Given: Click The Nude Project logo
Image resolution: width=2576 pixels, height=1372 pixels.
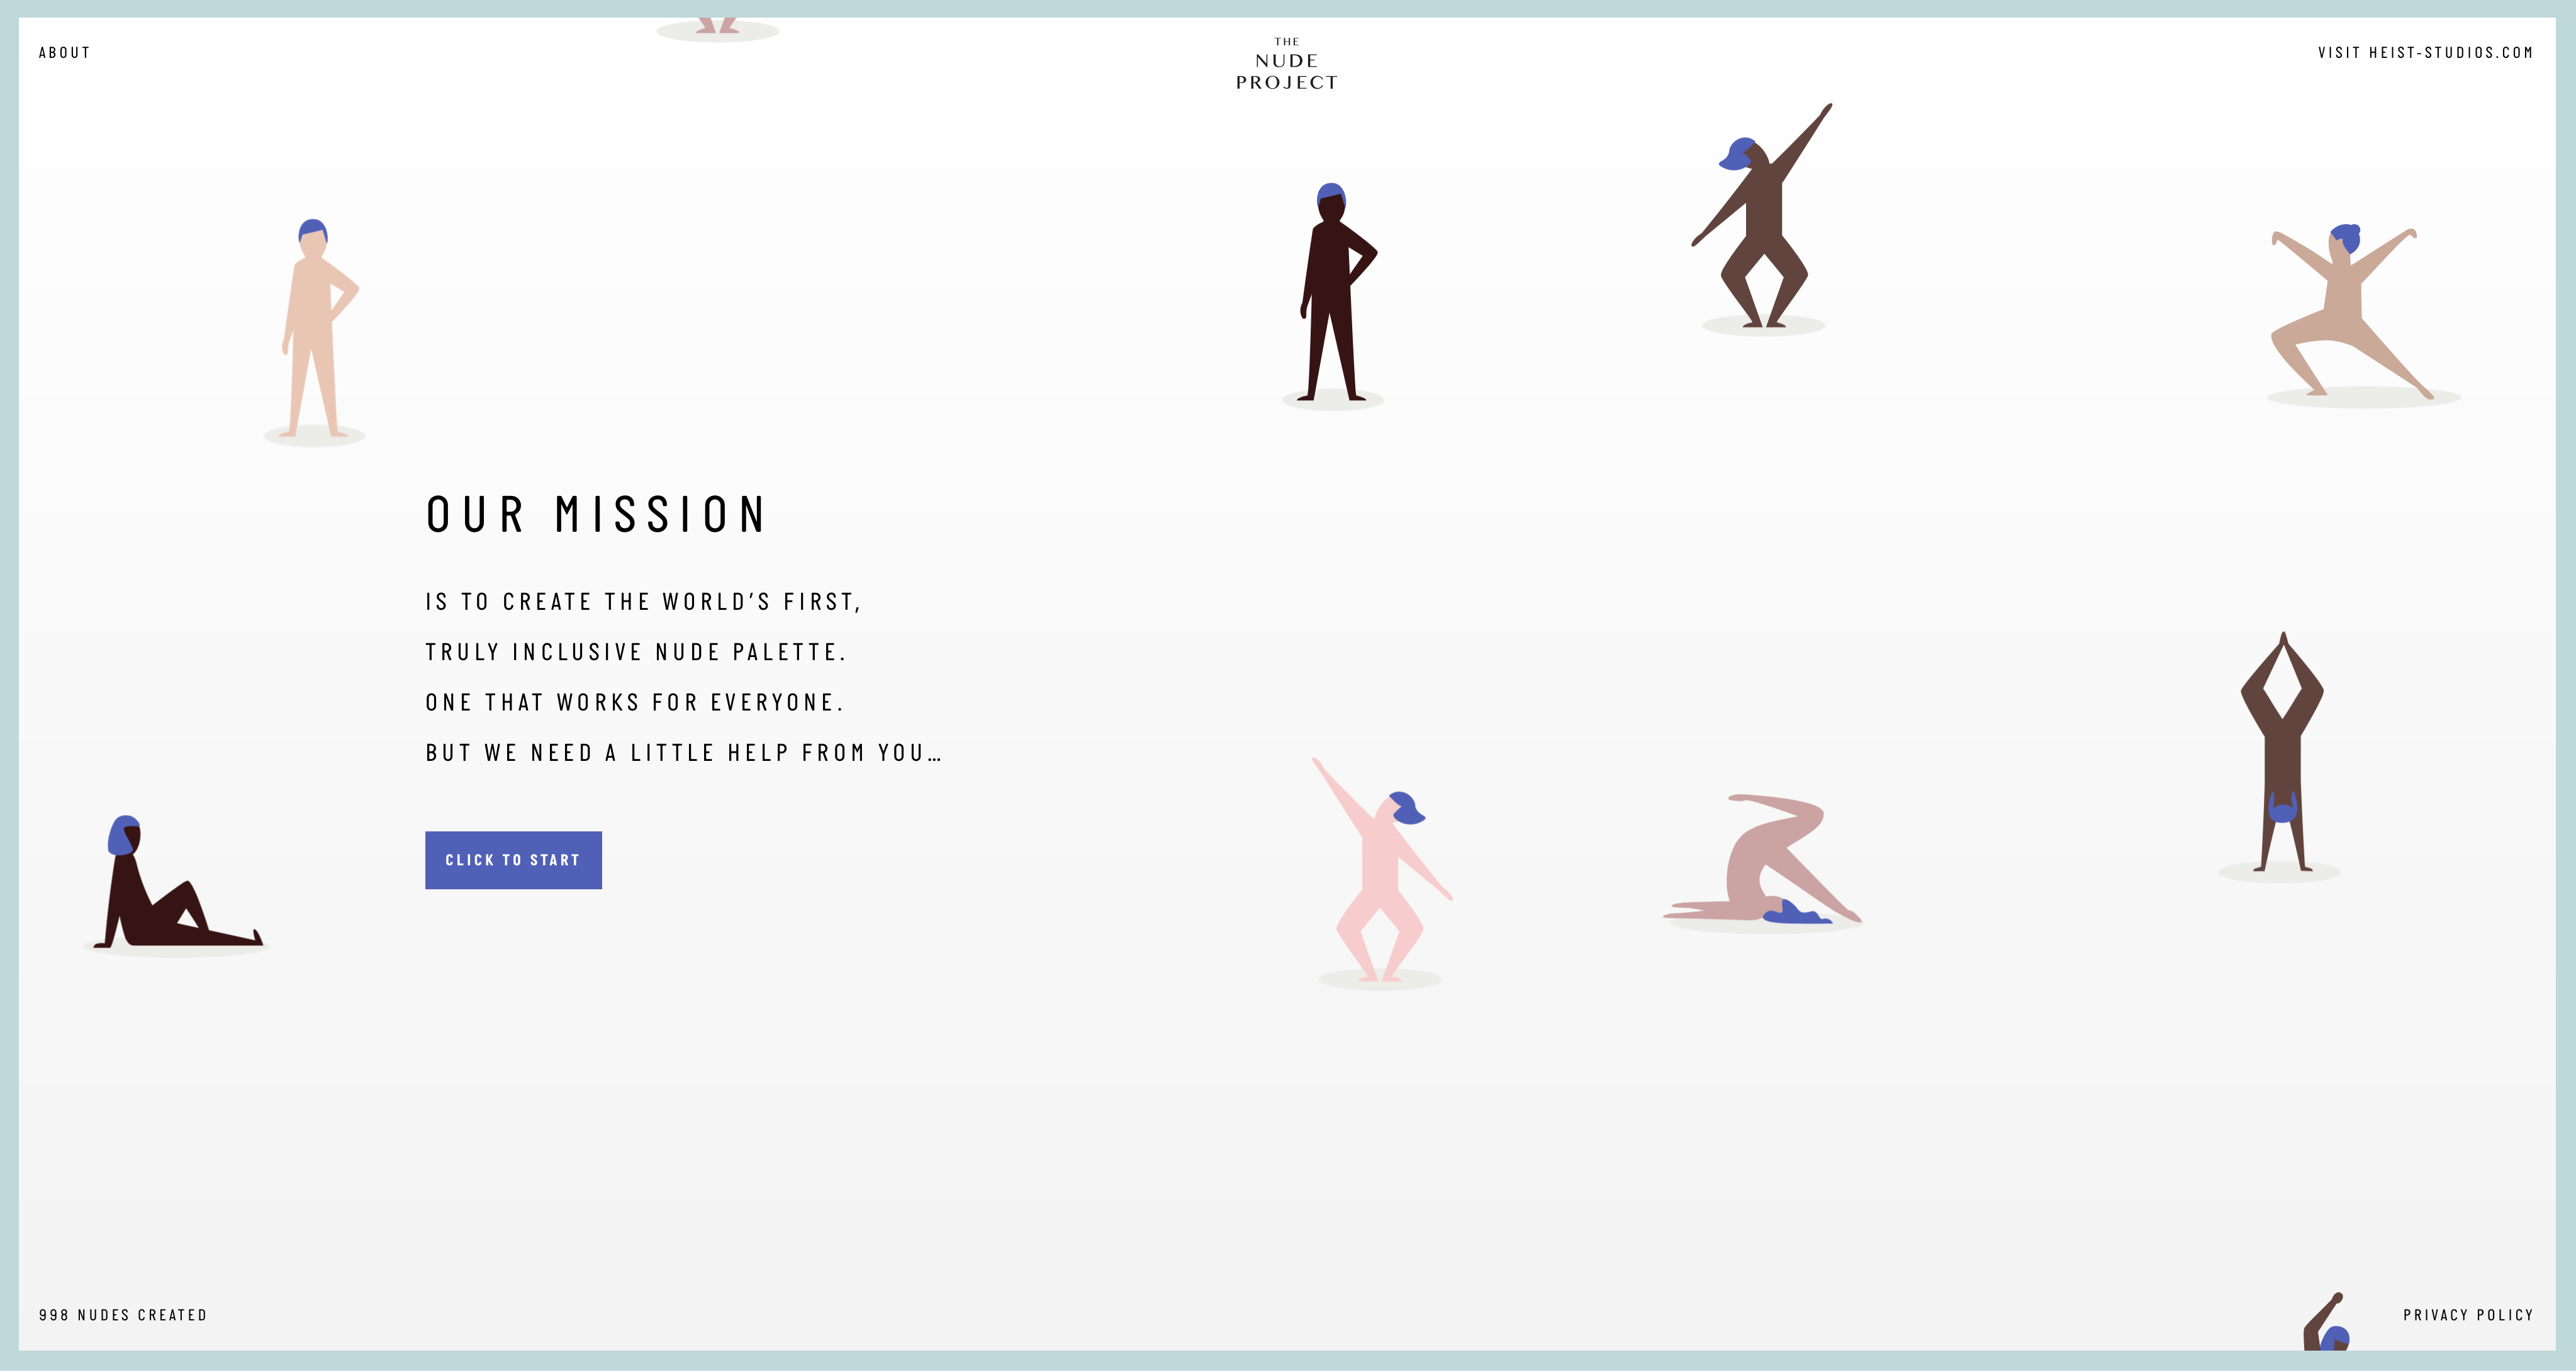Looking at the screenshot, I should click(1287, 64).
